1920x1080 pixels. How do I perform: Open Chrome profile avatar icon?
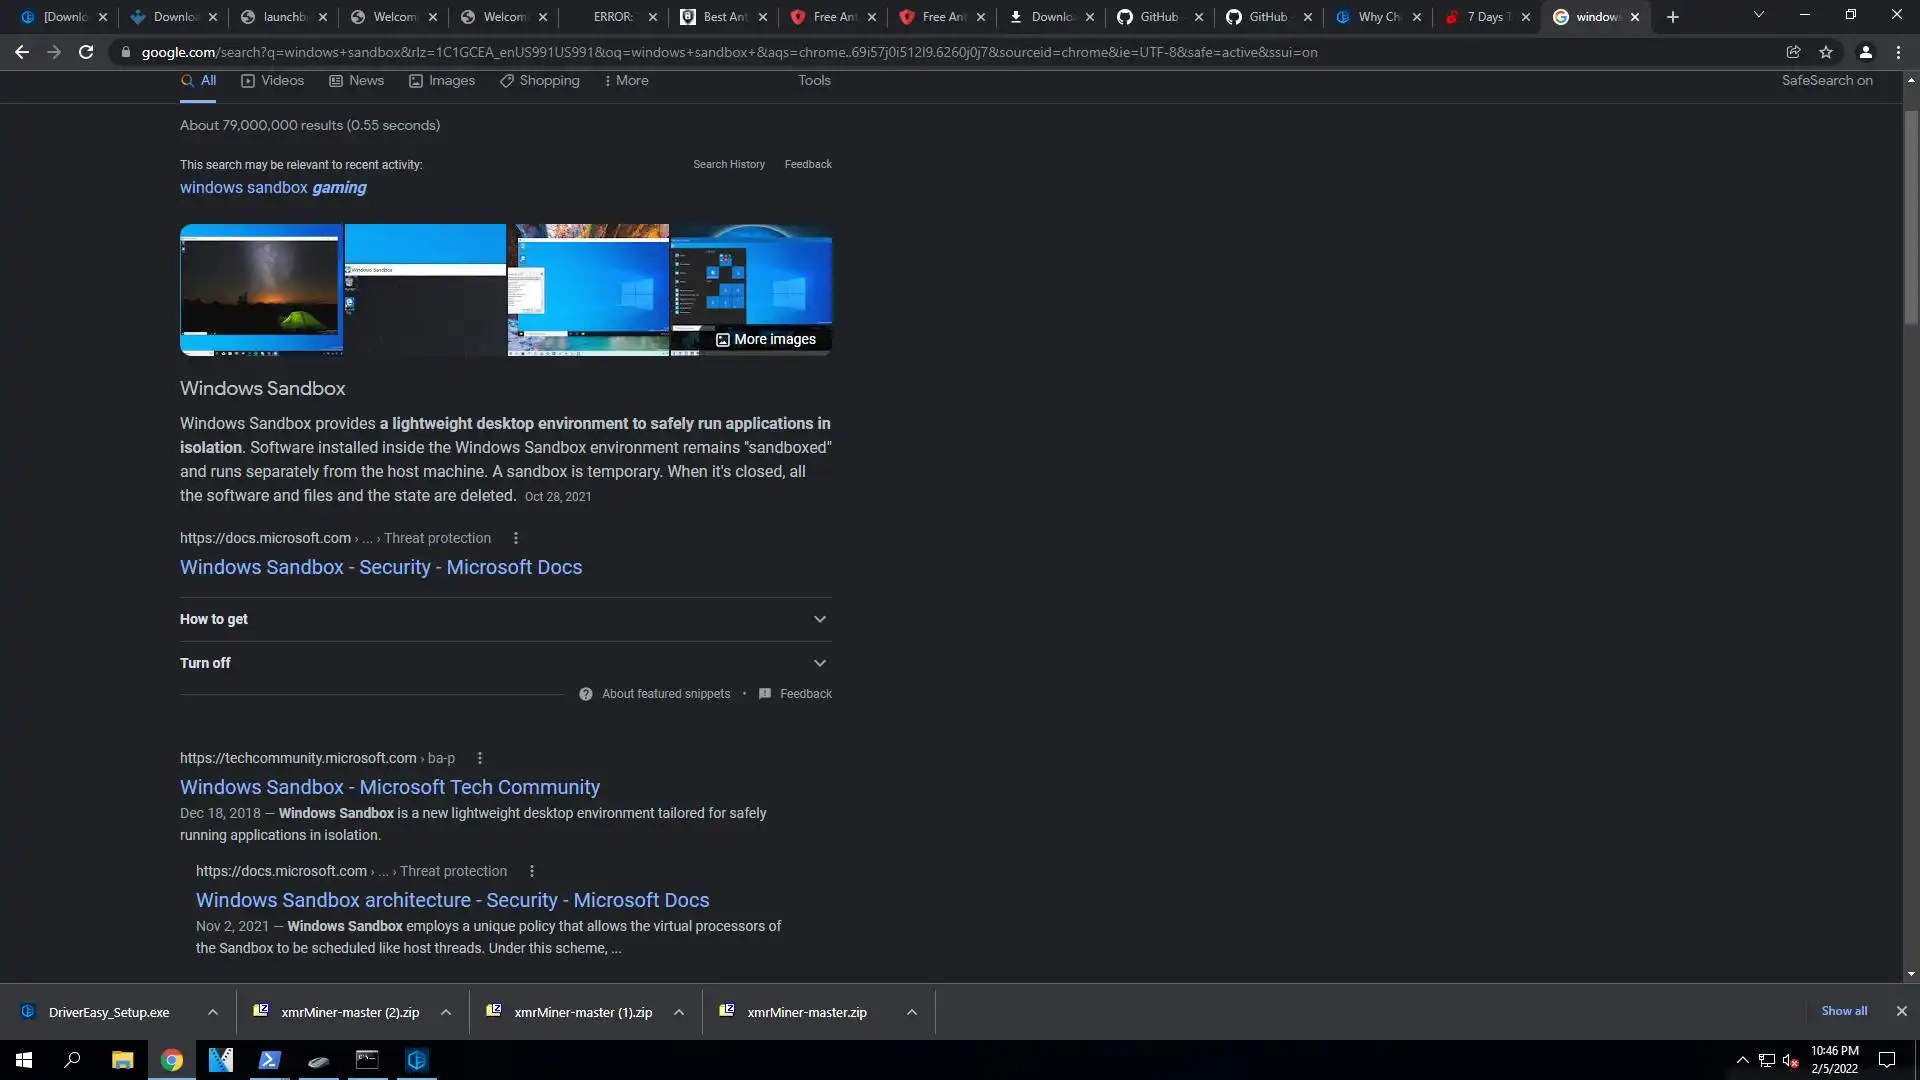[1865, 52]
